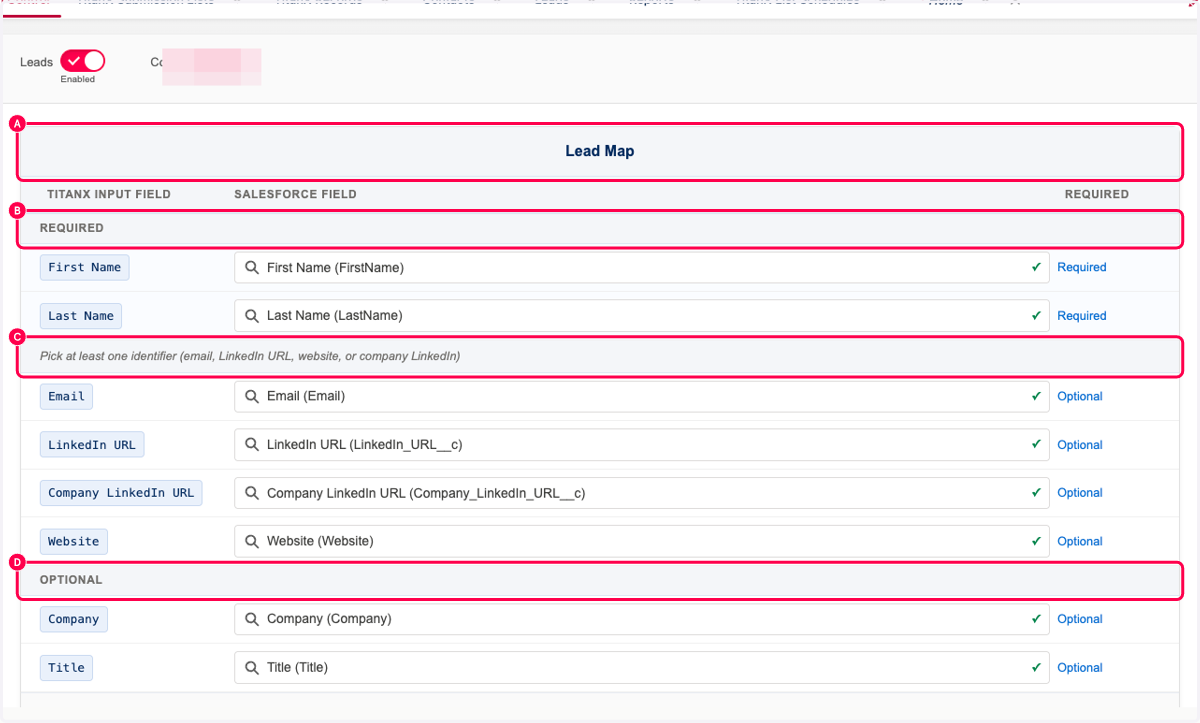Open the Title (Title) Salesforce field picker
The image size is (1200, 723).
click(642, 668)
